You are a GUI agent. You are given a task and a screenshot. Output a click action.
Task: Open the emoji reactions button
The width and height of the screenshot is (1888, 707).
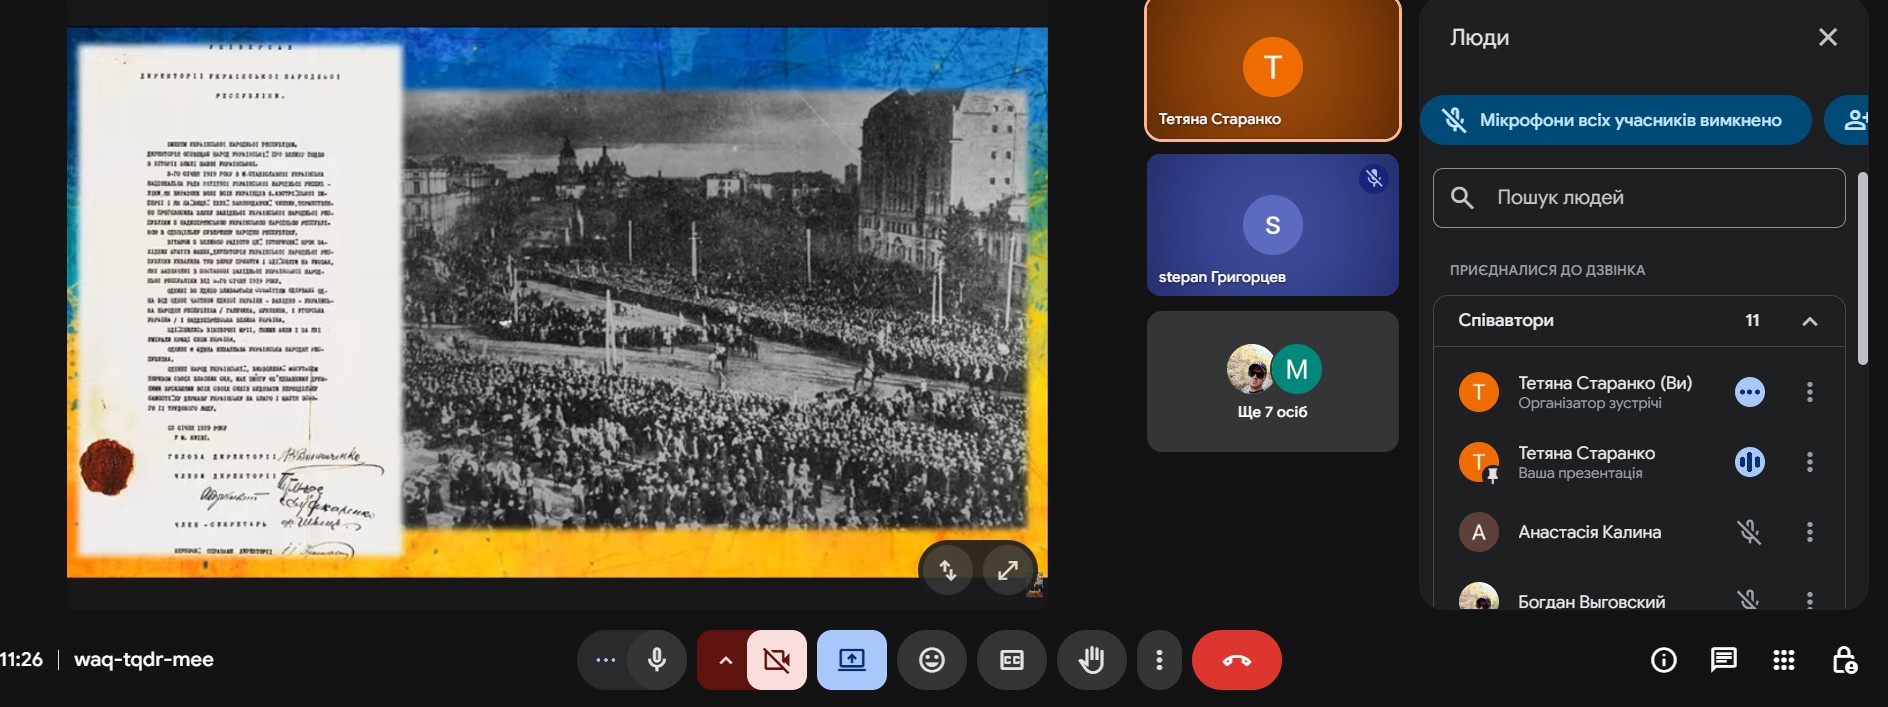(931, 660)
